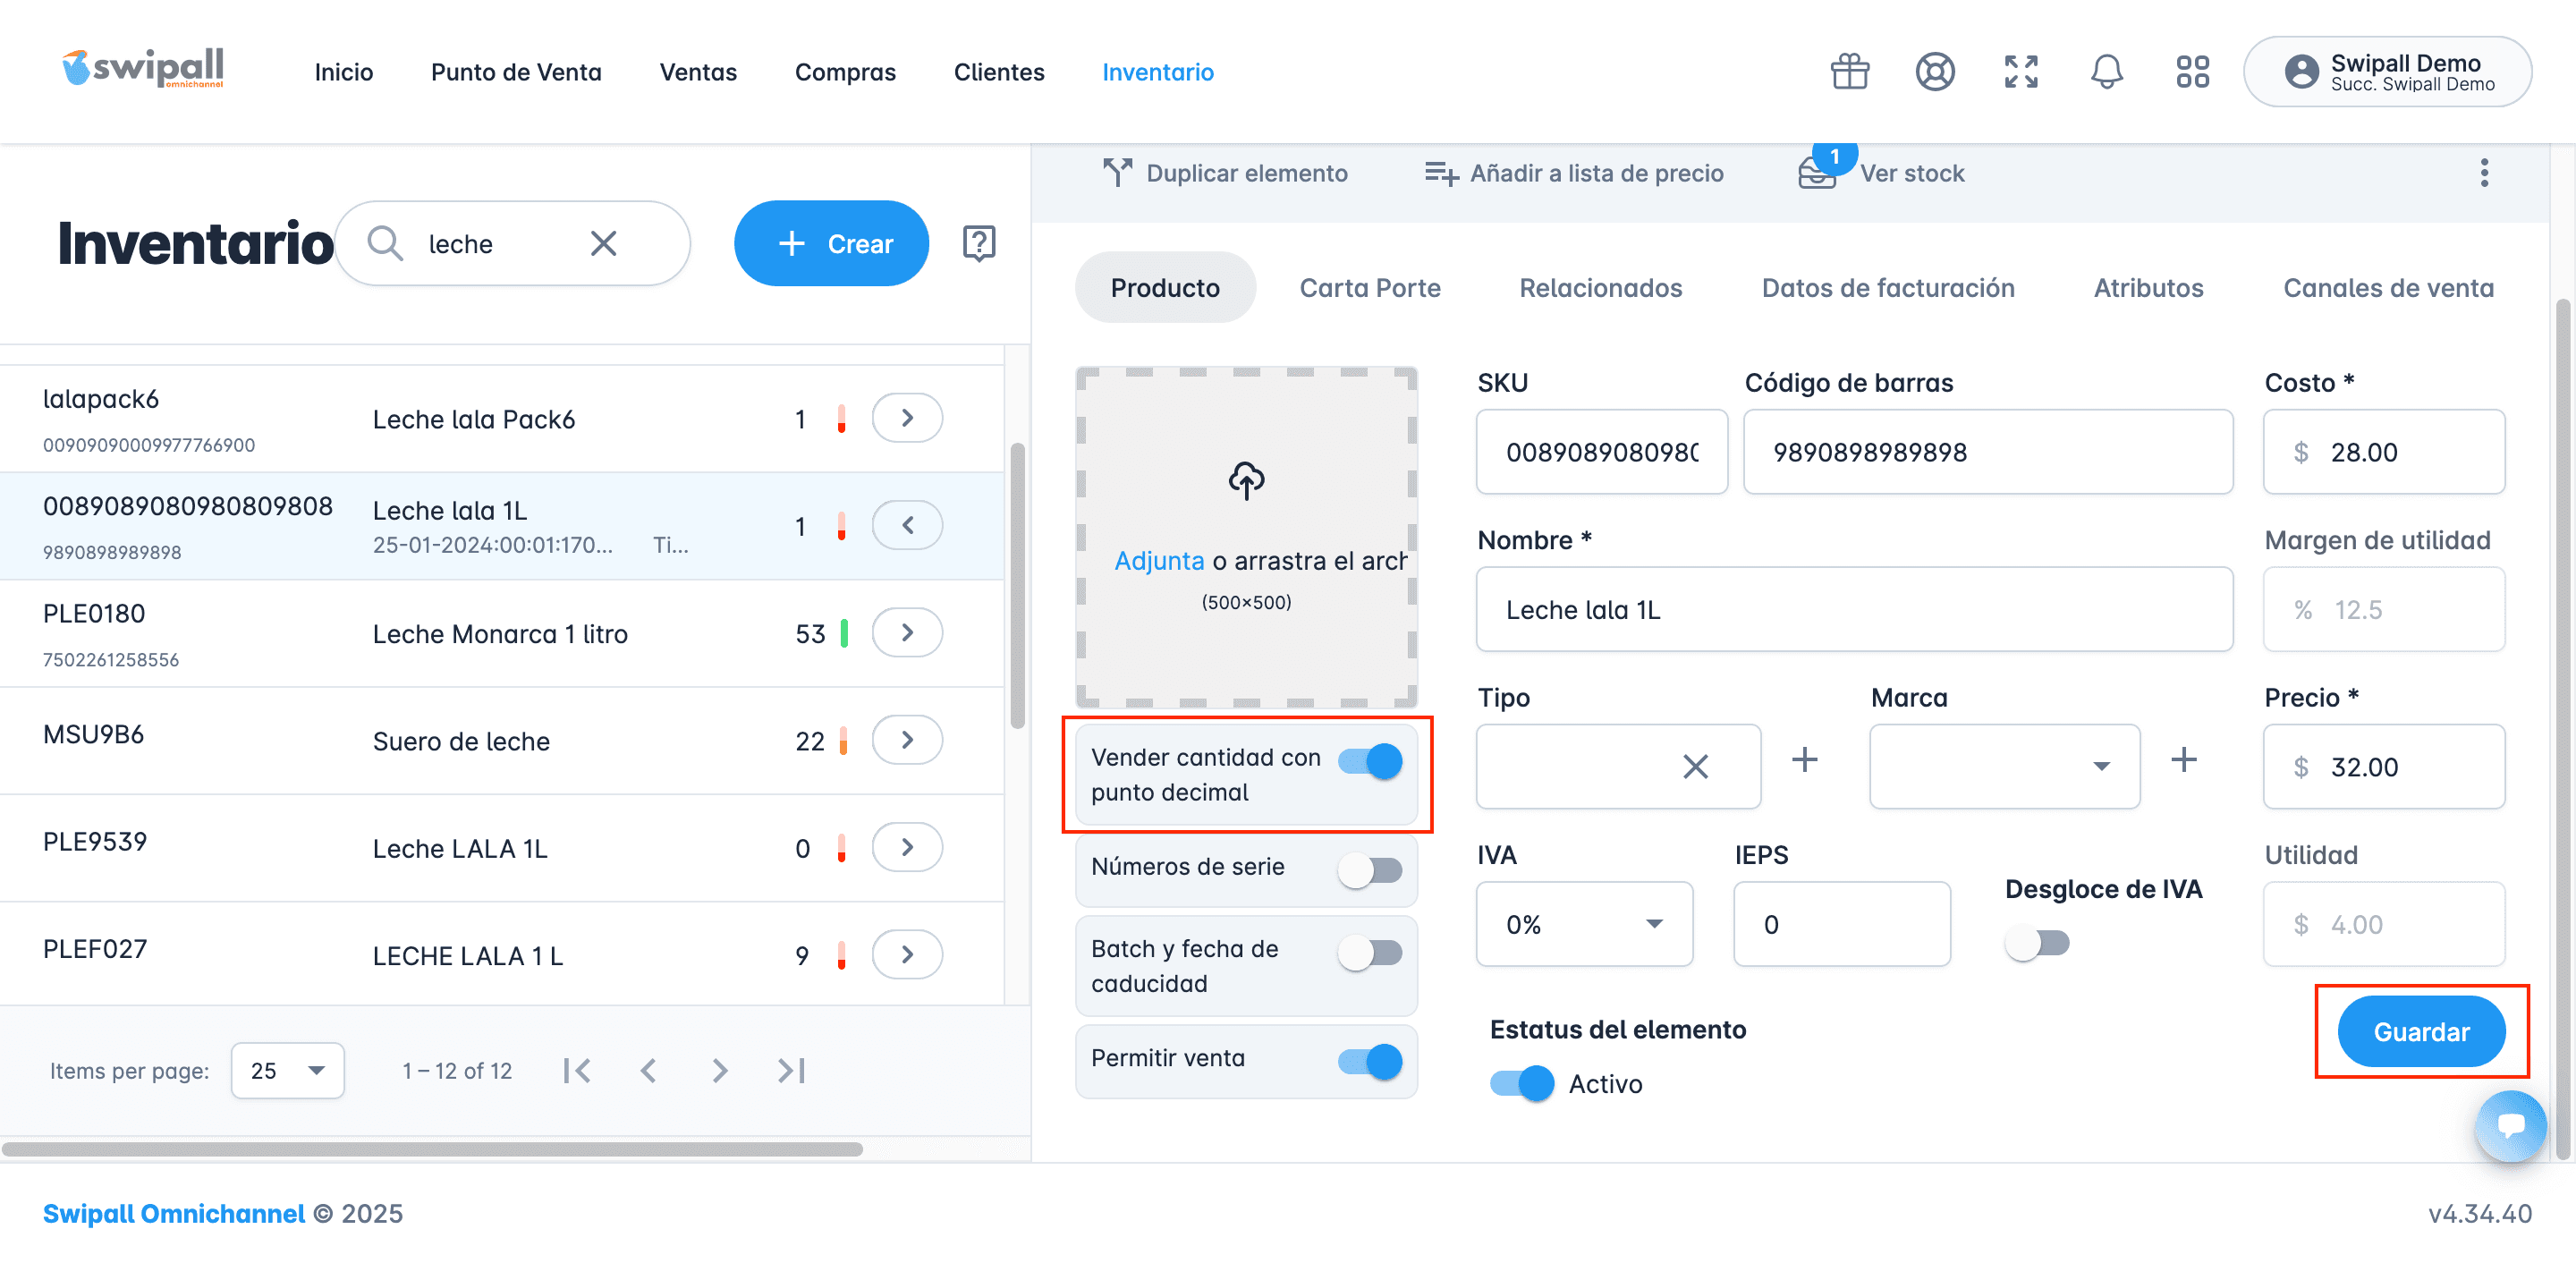Open the help lifebuoy icon
This screenshot has width=2576, height=1263.
pos(1934,72)
